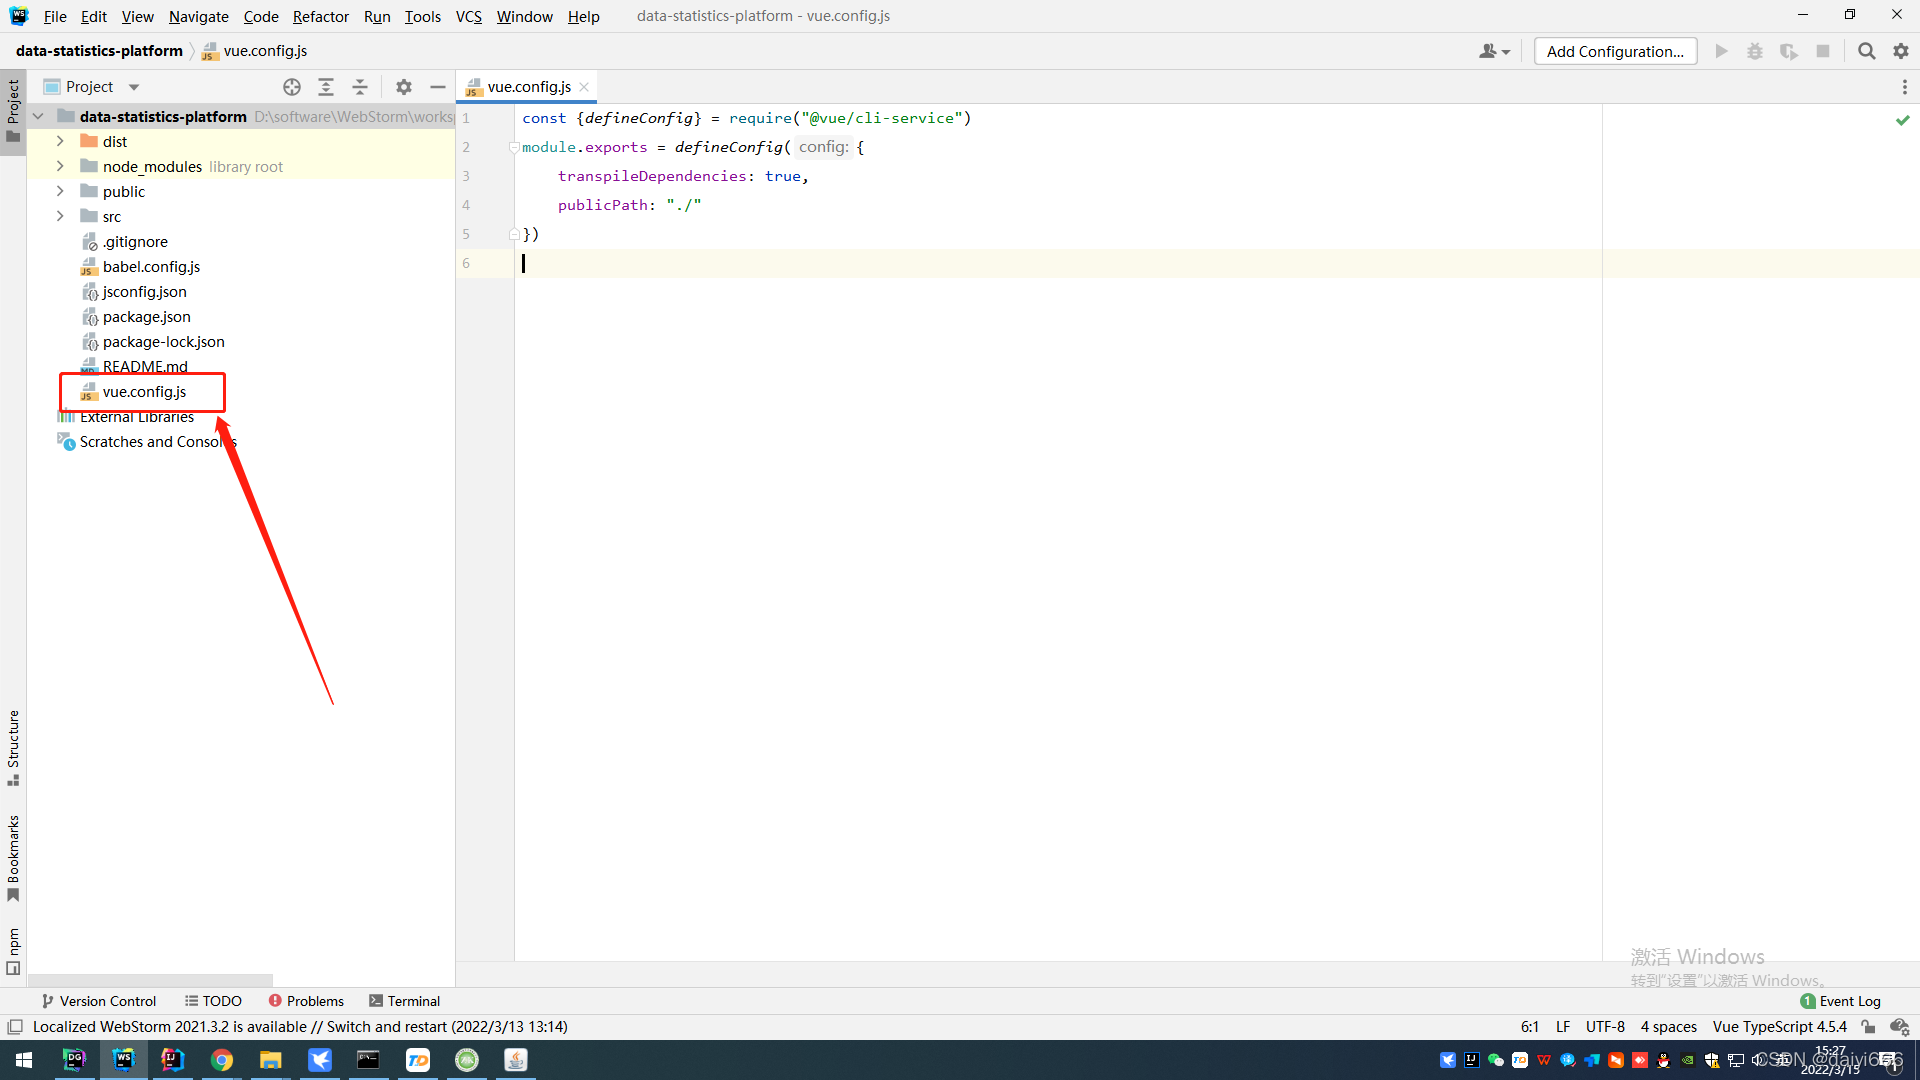The width and height of the screenshot is (1920, 1080).
Task: Click the Expand All icon in Project panel
Action: point(326,87)
